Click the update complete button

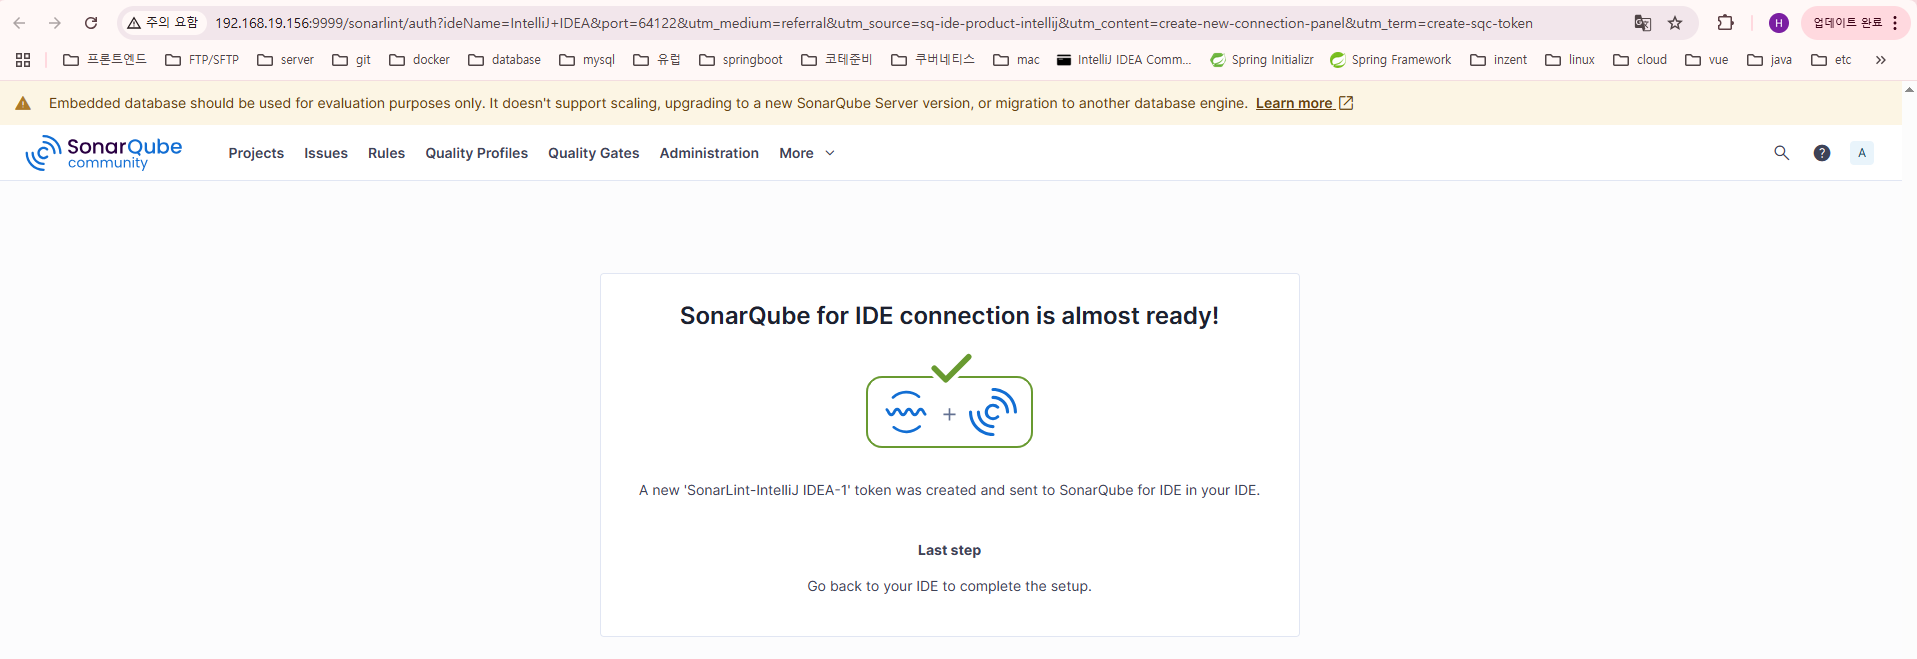click(1855, 23)
